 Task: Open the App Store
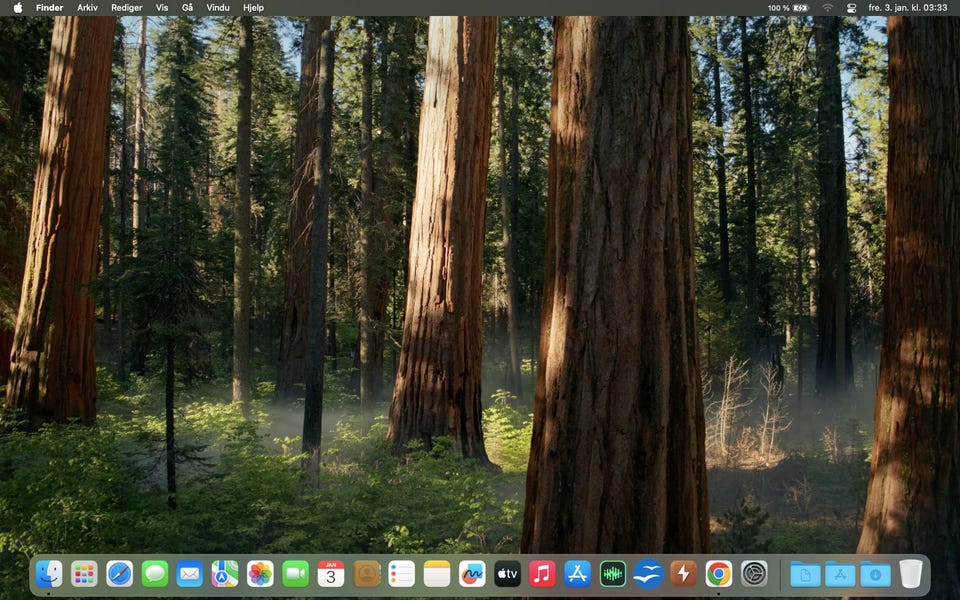[x=578, y=573]
